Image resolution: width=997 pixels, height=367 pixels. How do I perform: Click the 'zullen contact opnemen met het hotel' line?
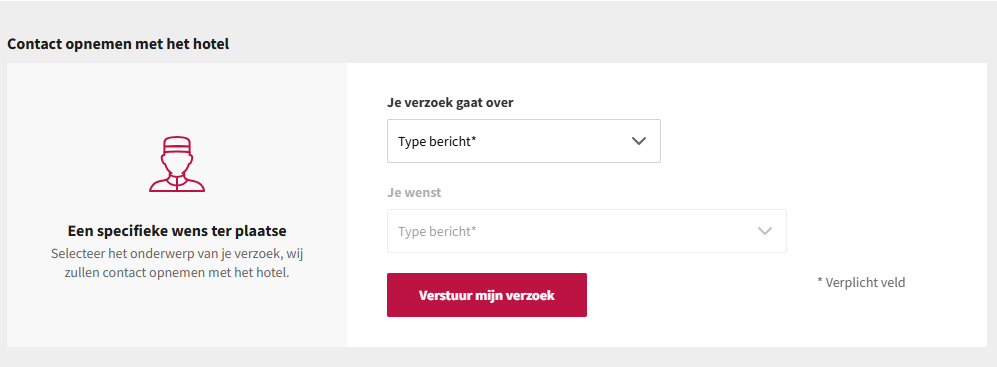177,274
